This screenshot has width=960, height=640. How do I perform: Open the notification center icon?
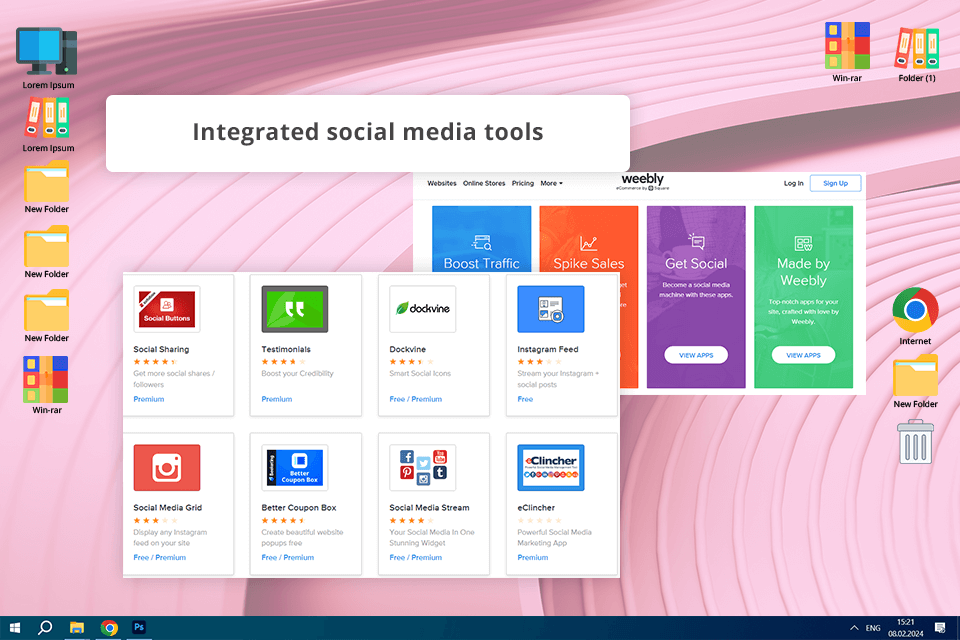click(940, 628)
